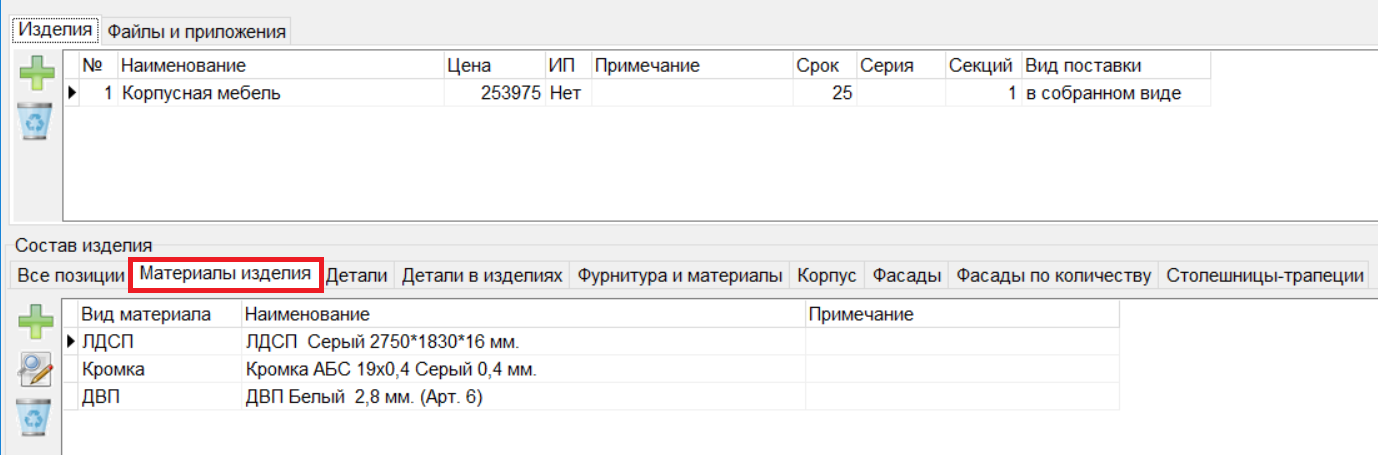Add a new material with green plus
This screenshot has width=1378, height=455.
tap(37, 324)
